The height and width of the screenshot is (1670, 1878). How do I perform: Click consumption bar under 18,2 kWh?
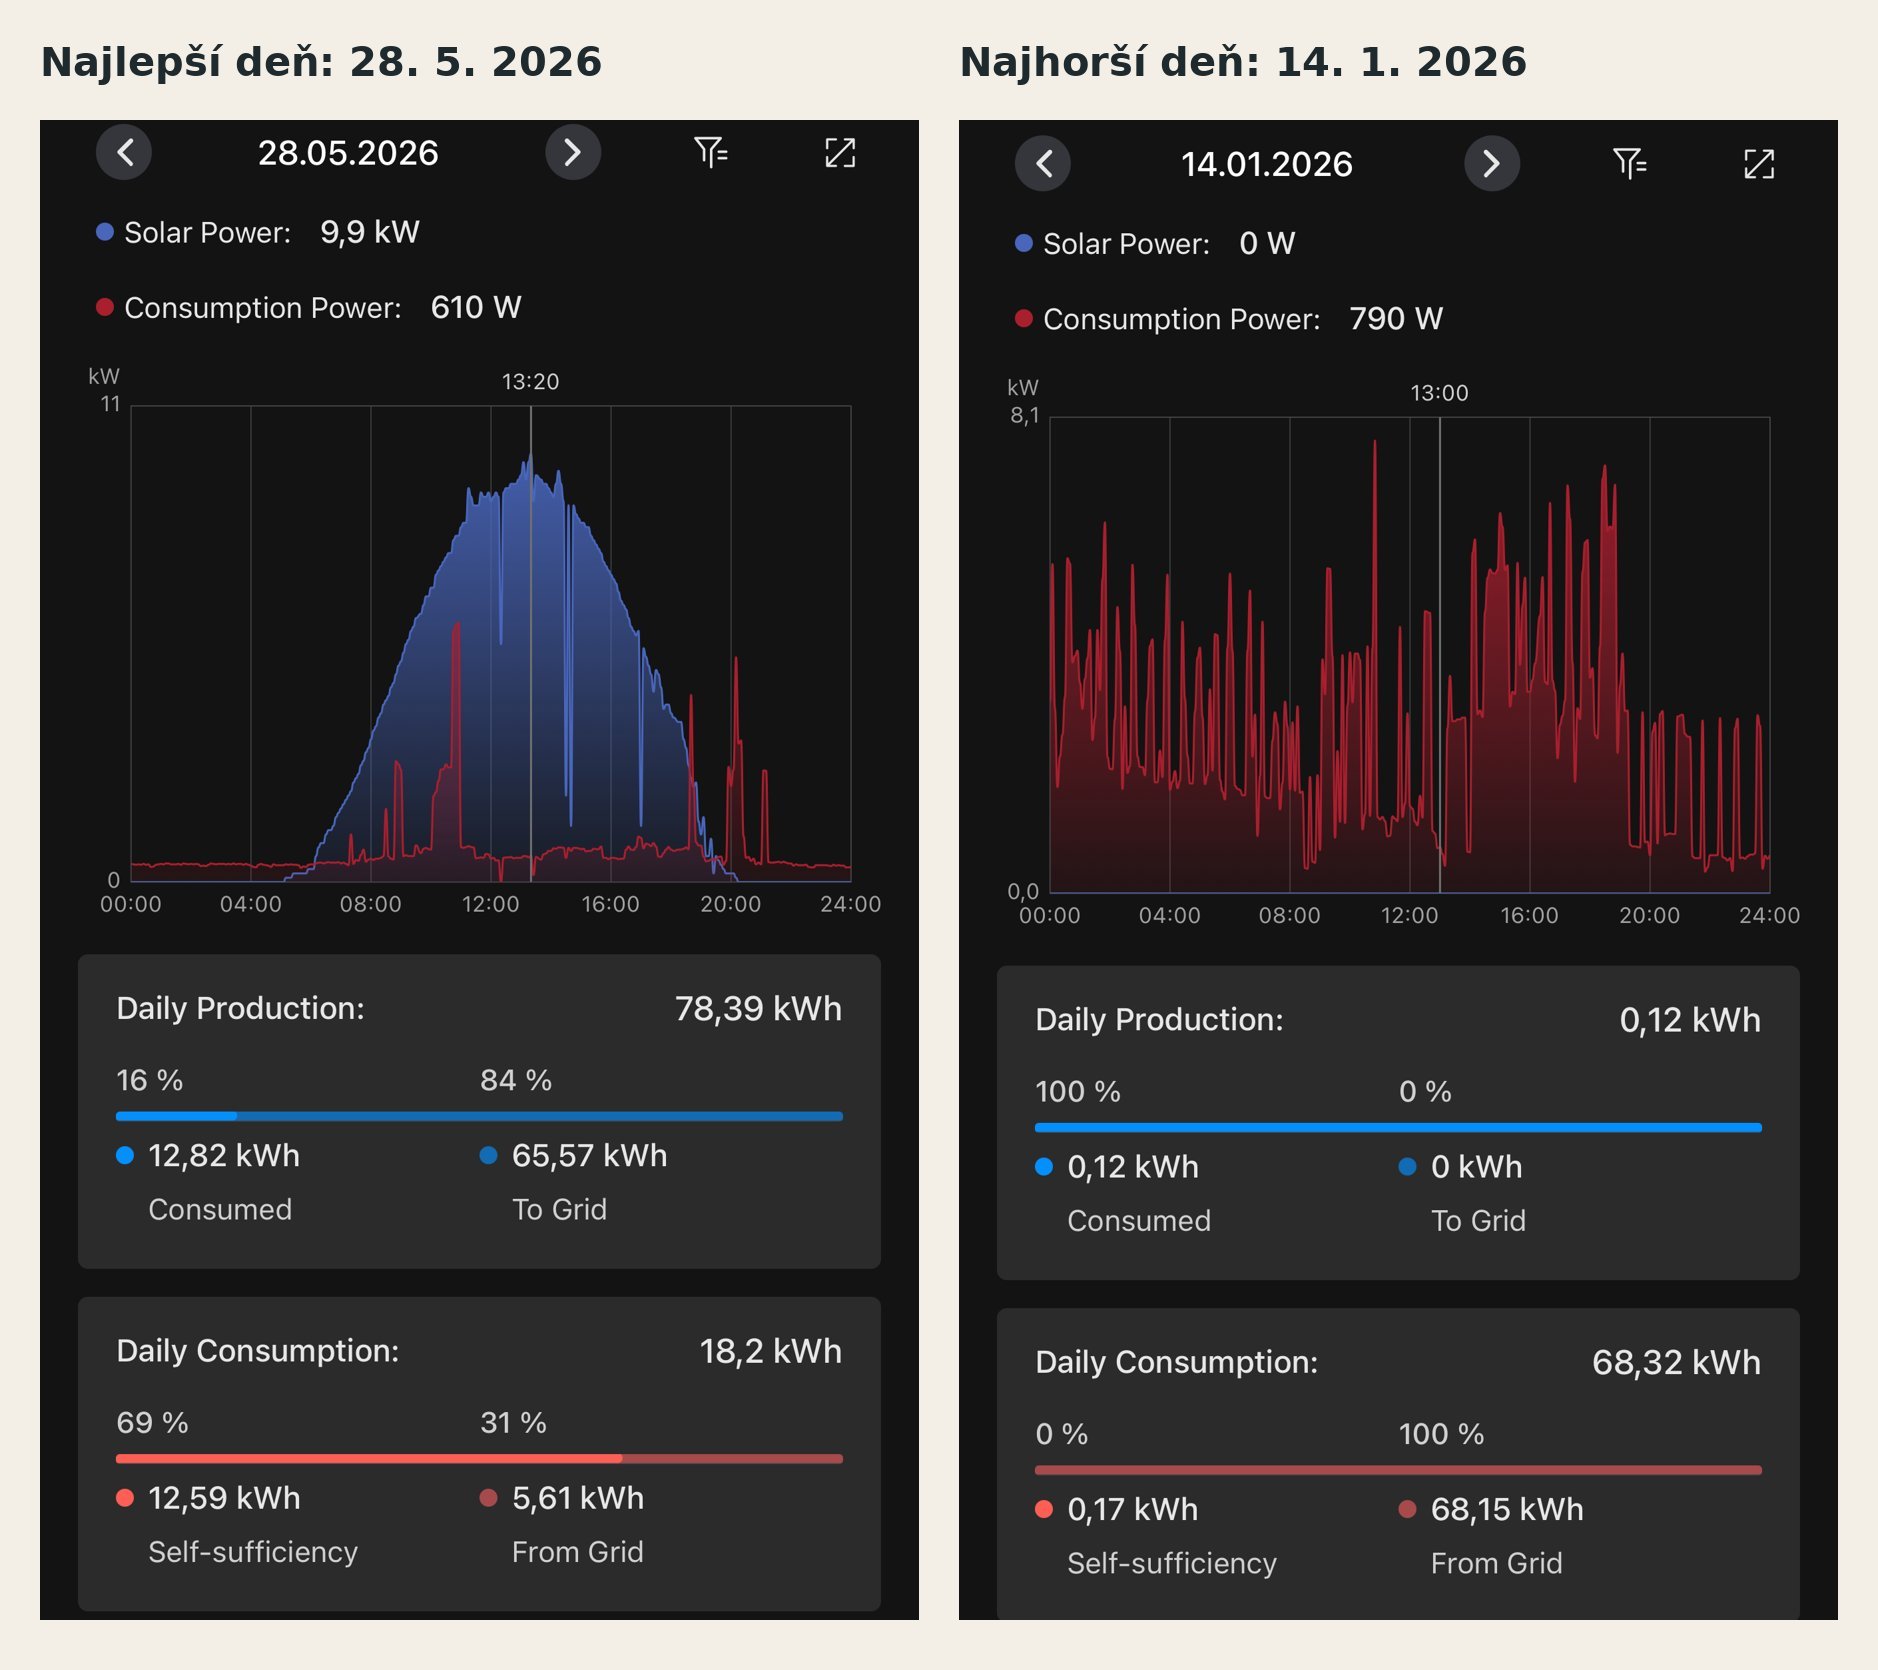point(479,1459)
